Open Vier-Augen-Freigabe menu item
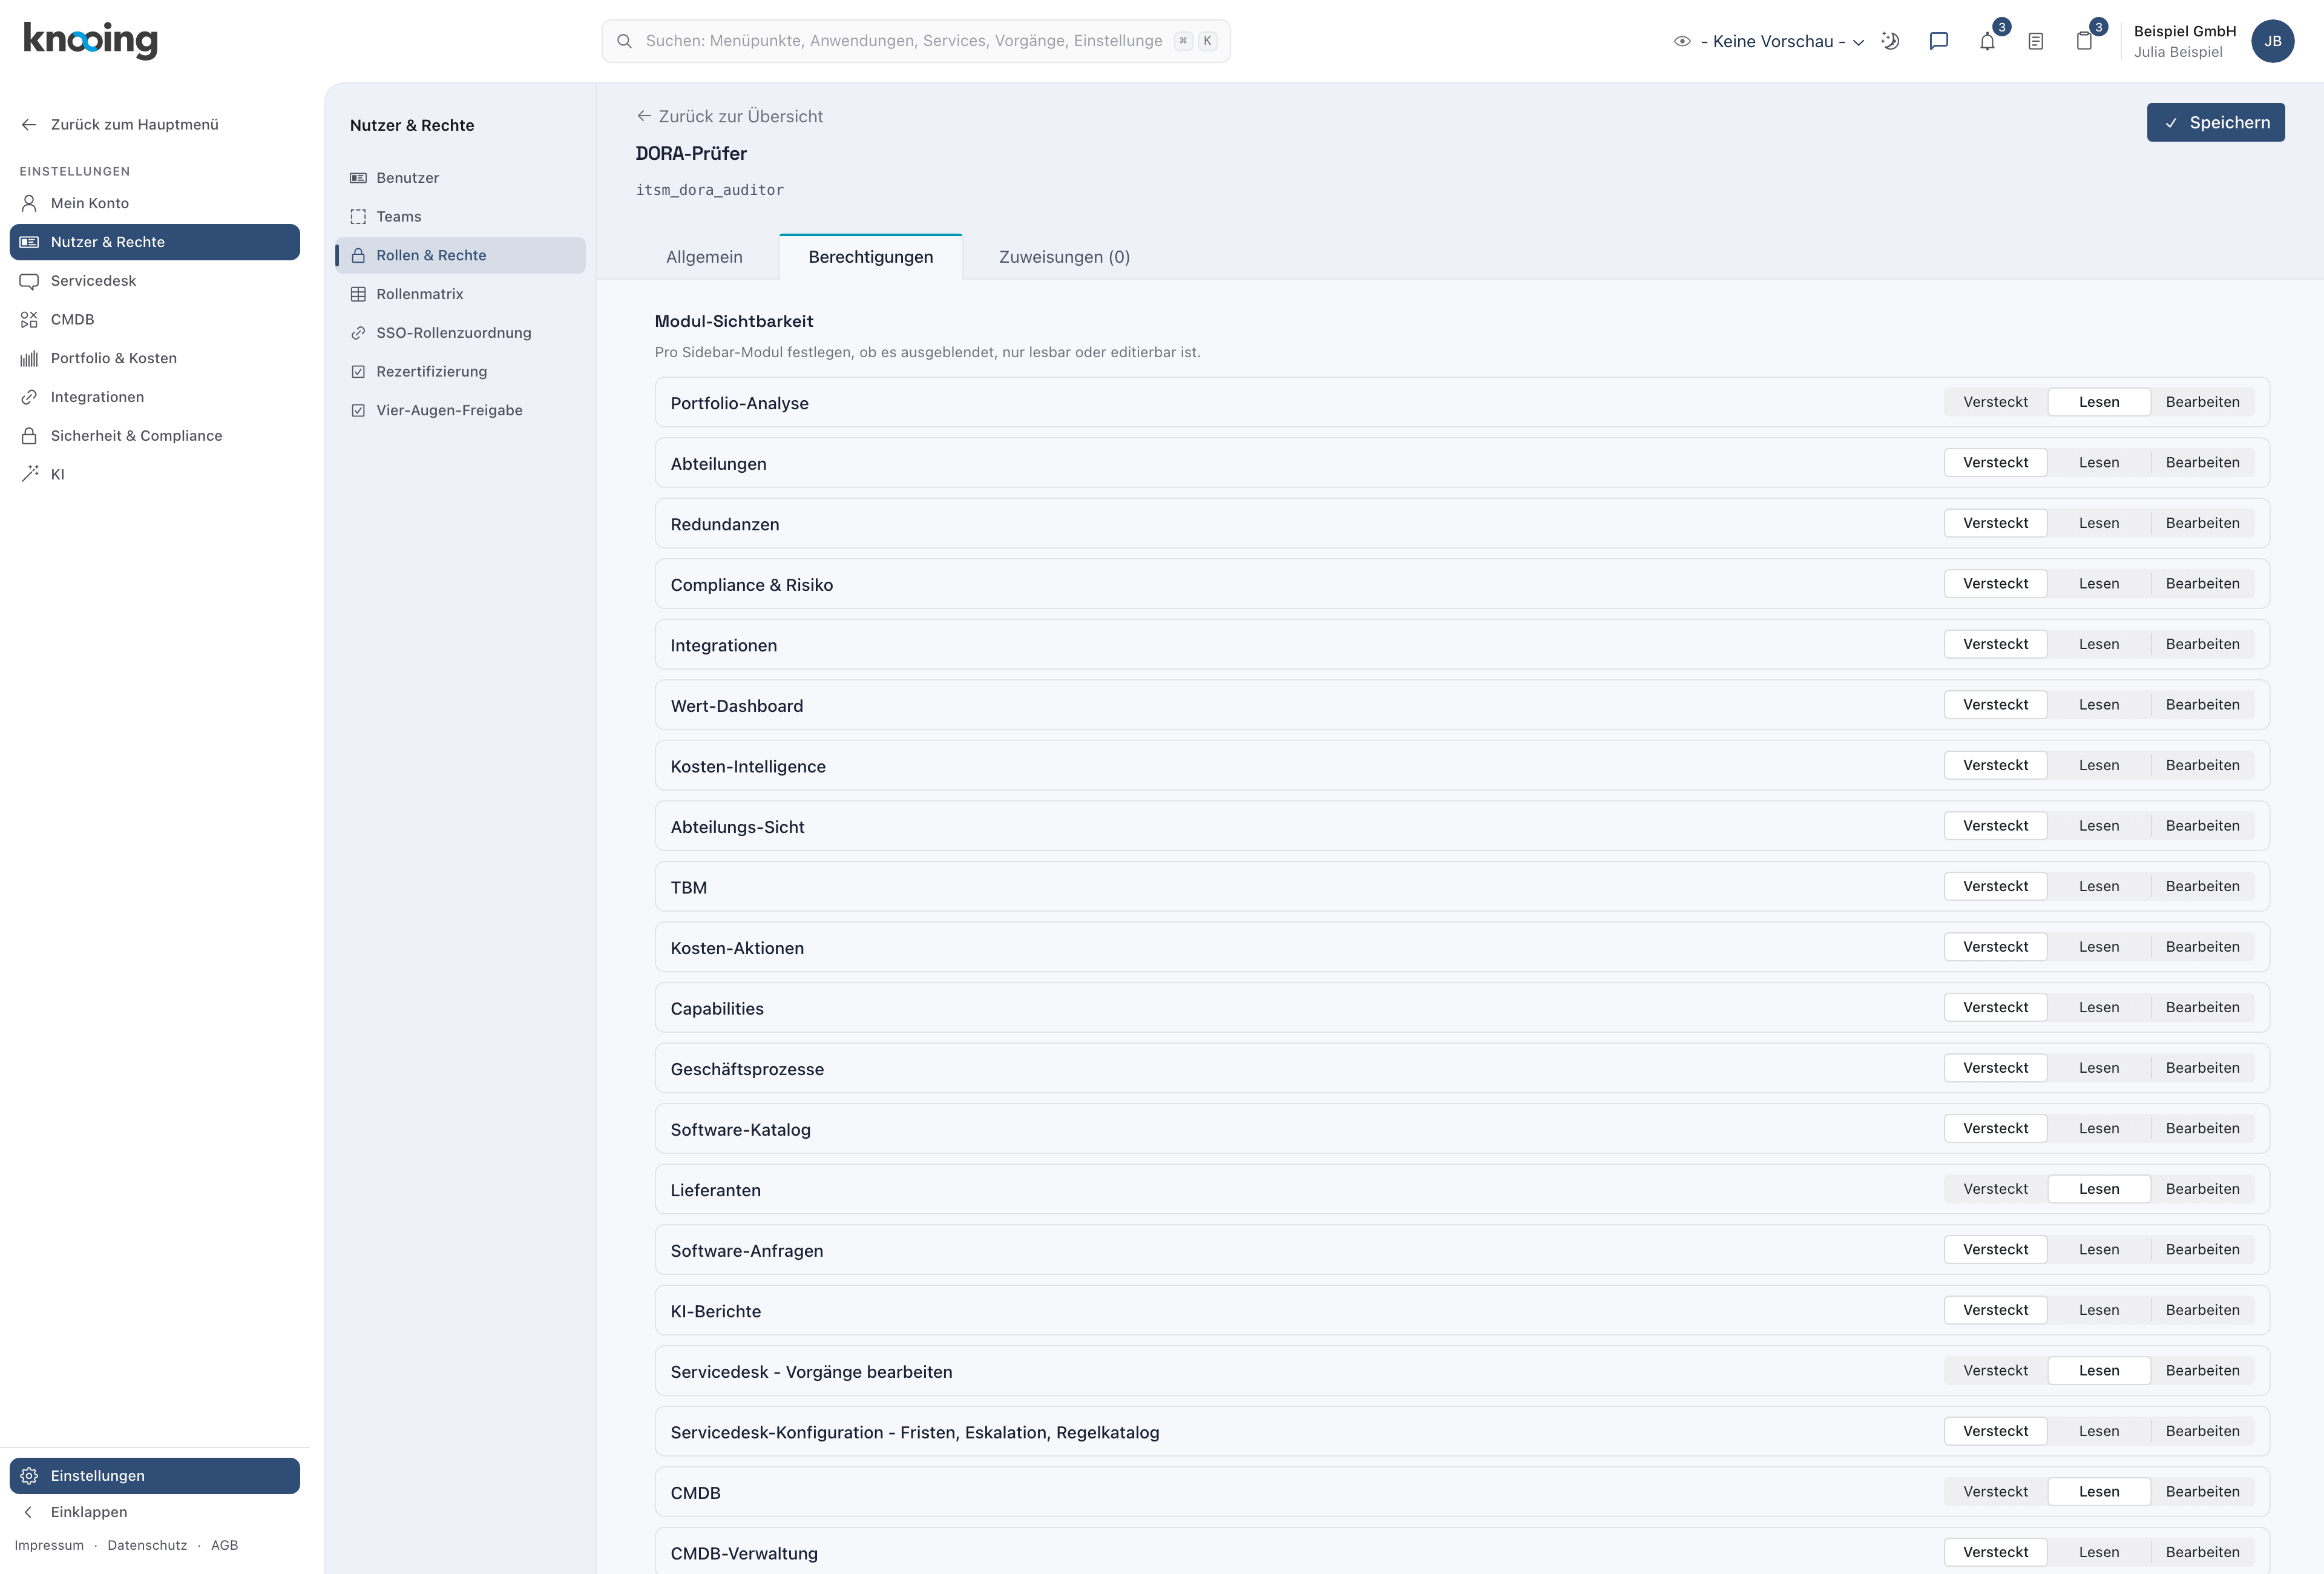This screenshot has width=2324, height=1574. (x=460, y=411)
